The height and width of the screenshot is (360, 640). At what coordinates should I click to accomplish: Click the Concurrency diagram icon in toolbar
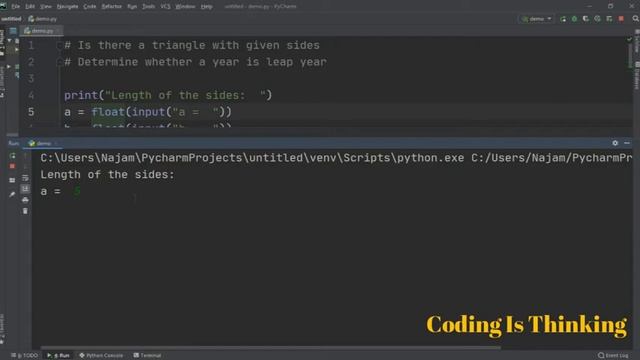pos(609,19)
